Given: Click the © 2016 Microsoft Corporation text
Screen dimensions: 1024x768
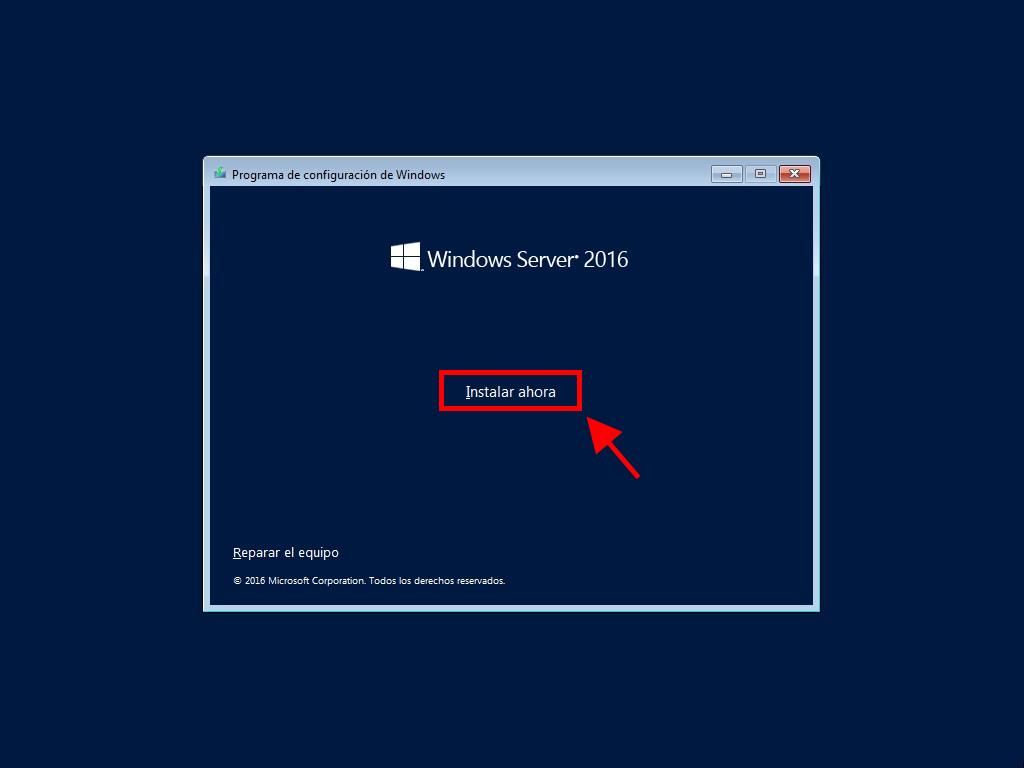Looking at the screenshot, I should (298, 581).
